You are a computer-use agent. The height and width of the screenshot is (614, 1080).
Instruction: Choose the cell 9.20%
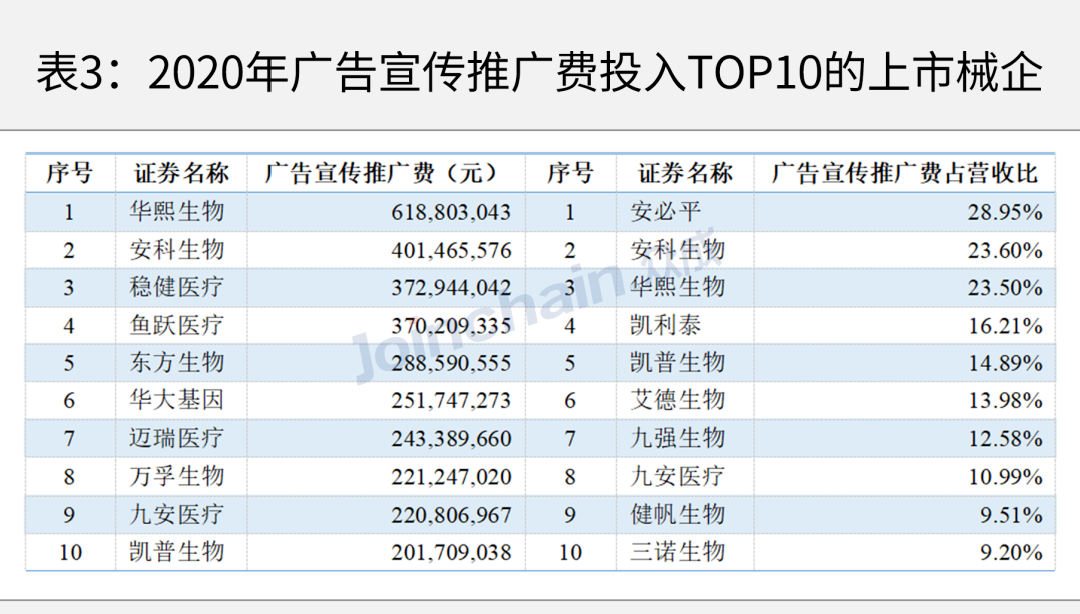point(1011,553)
